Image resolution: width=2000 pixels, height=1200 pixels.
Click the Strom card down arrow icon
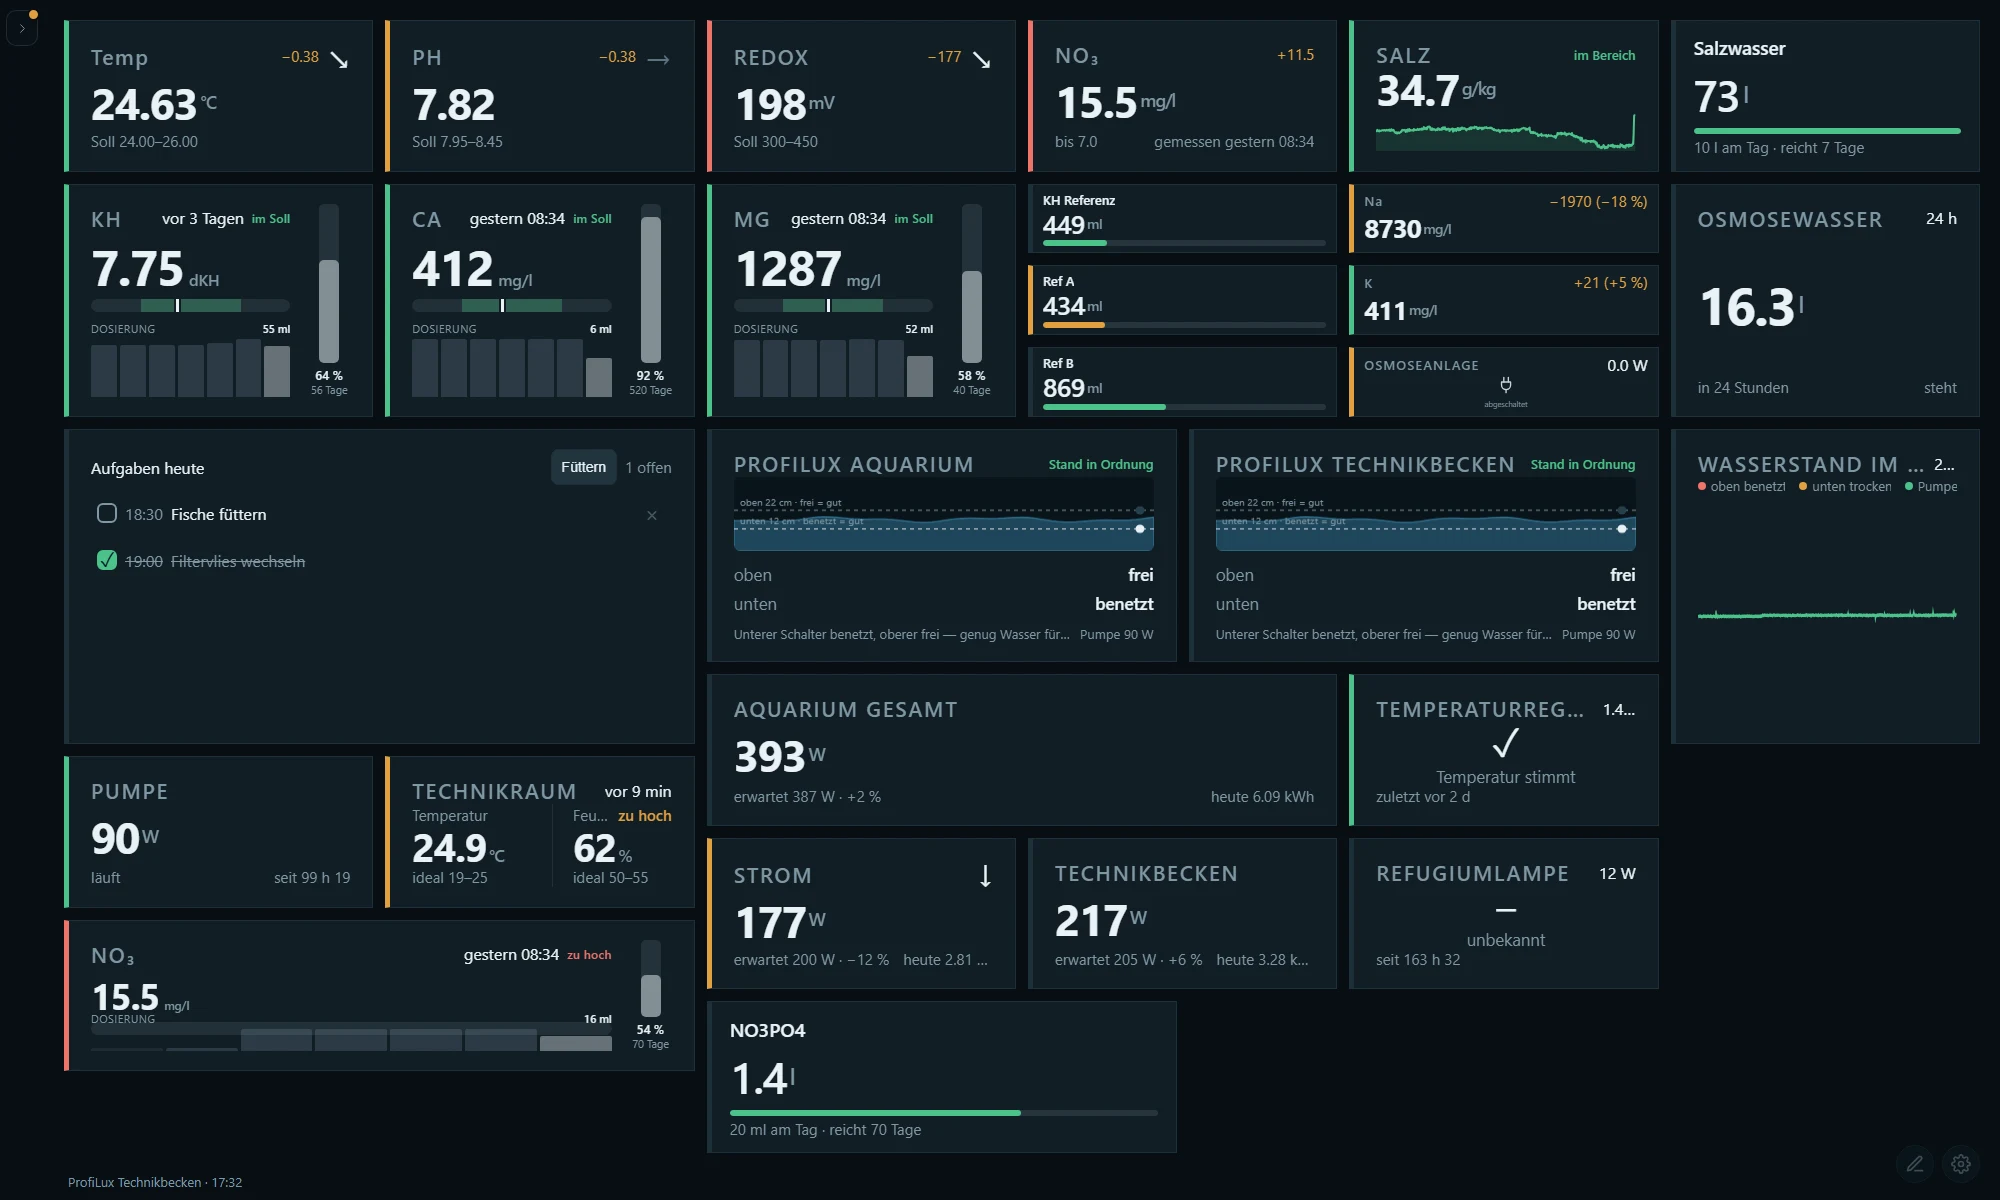[x=985, y=876]
